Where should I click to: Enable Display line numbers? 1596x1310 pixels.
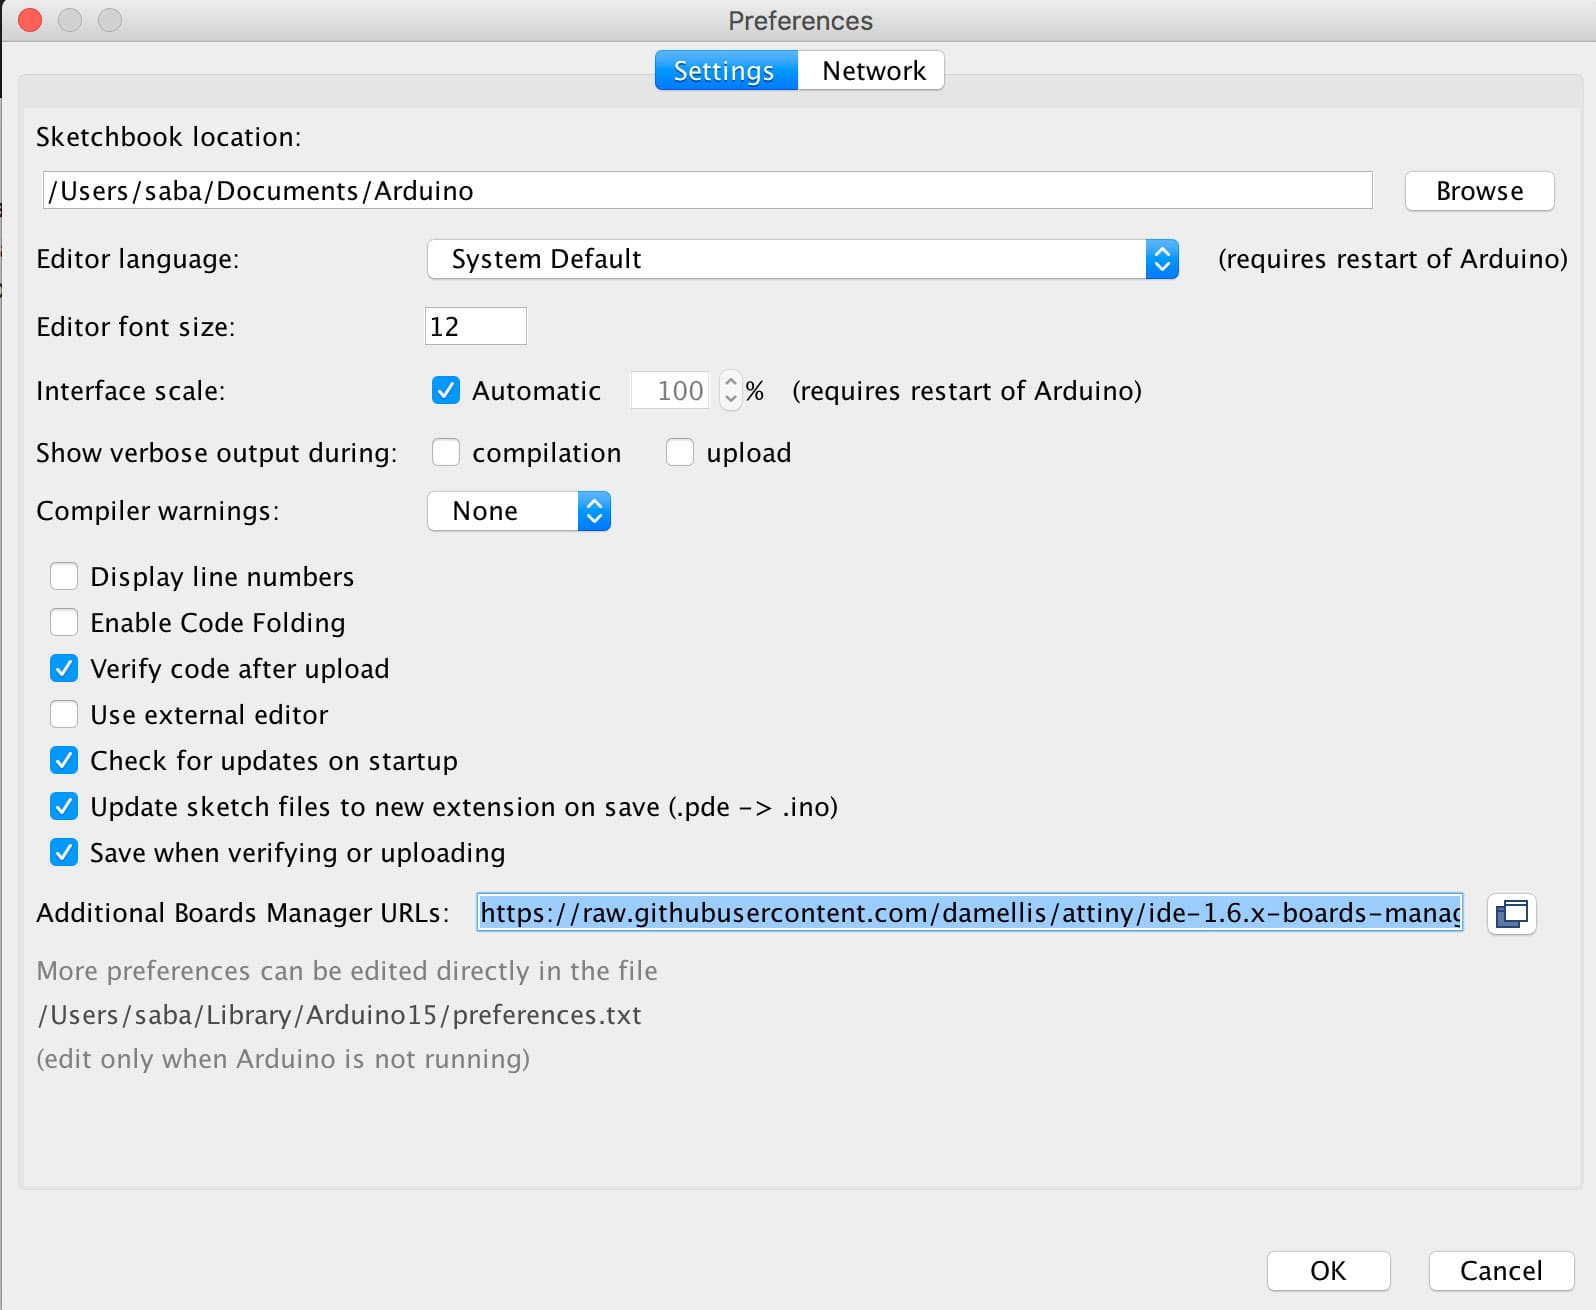point(64,576)
